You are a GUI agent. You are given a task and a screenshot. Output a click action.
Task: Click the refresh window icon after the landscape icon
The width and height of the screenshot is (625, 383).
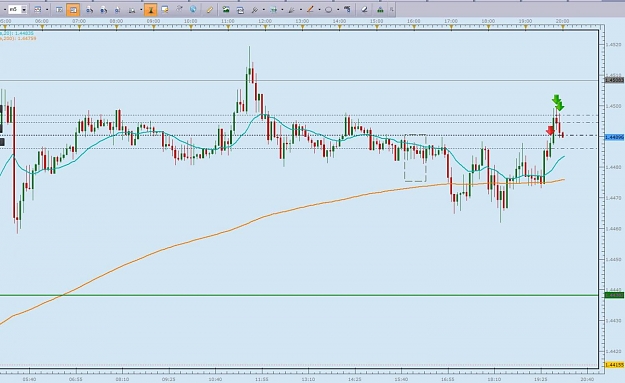[x=240, y=10]
